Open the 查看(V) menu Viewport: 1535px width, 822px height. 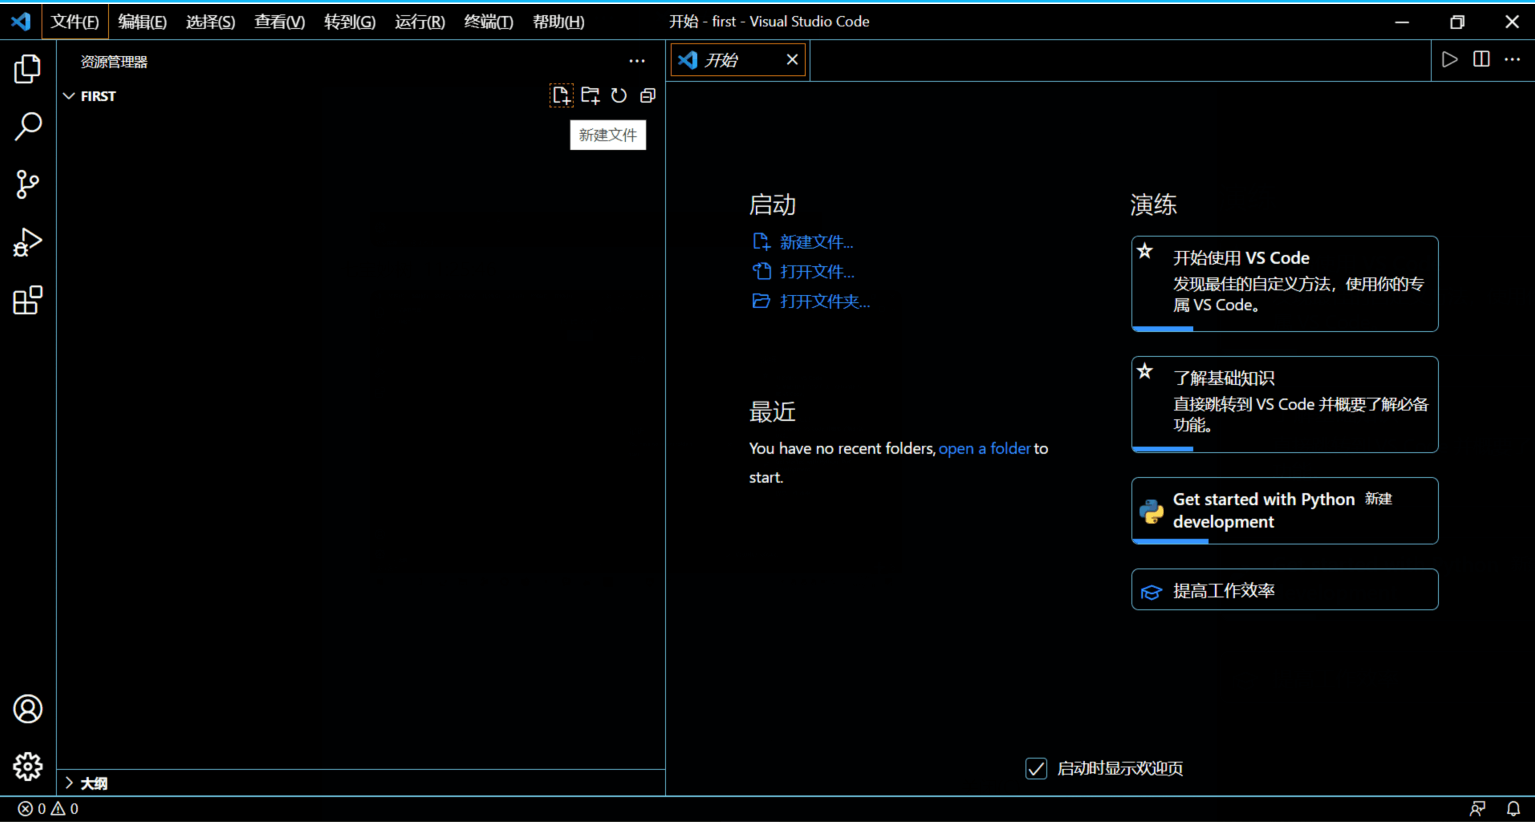point(279,22)
